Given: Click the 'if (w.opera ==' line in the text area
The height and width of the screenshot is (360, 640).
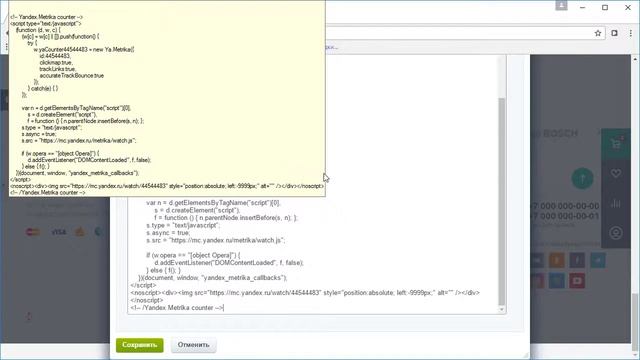Looking at the screenshot, I should point(193,256).
